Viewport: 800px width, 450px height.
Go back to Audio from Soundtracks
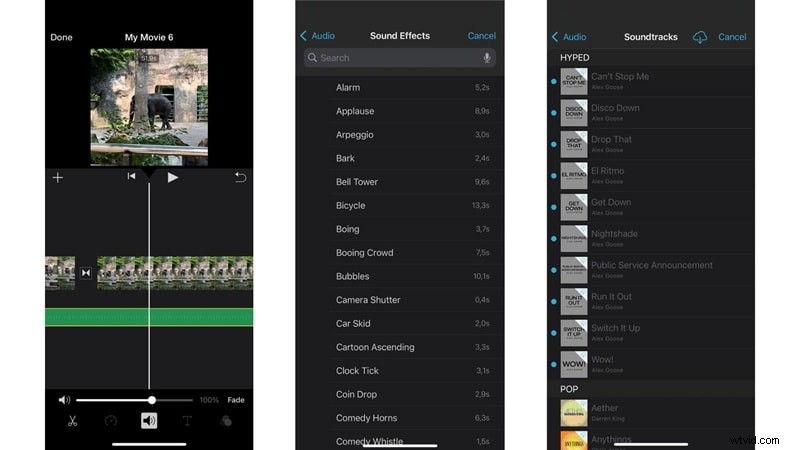click(569, 37)
